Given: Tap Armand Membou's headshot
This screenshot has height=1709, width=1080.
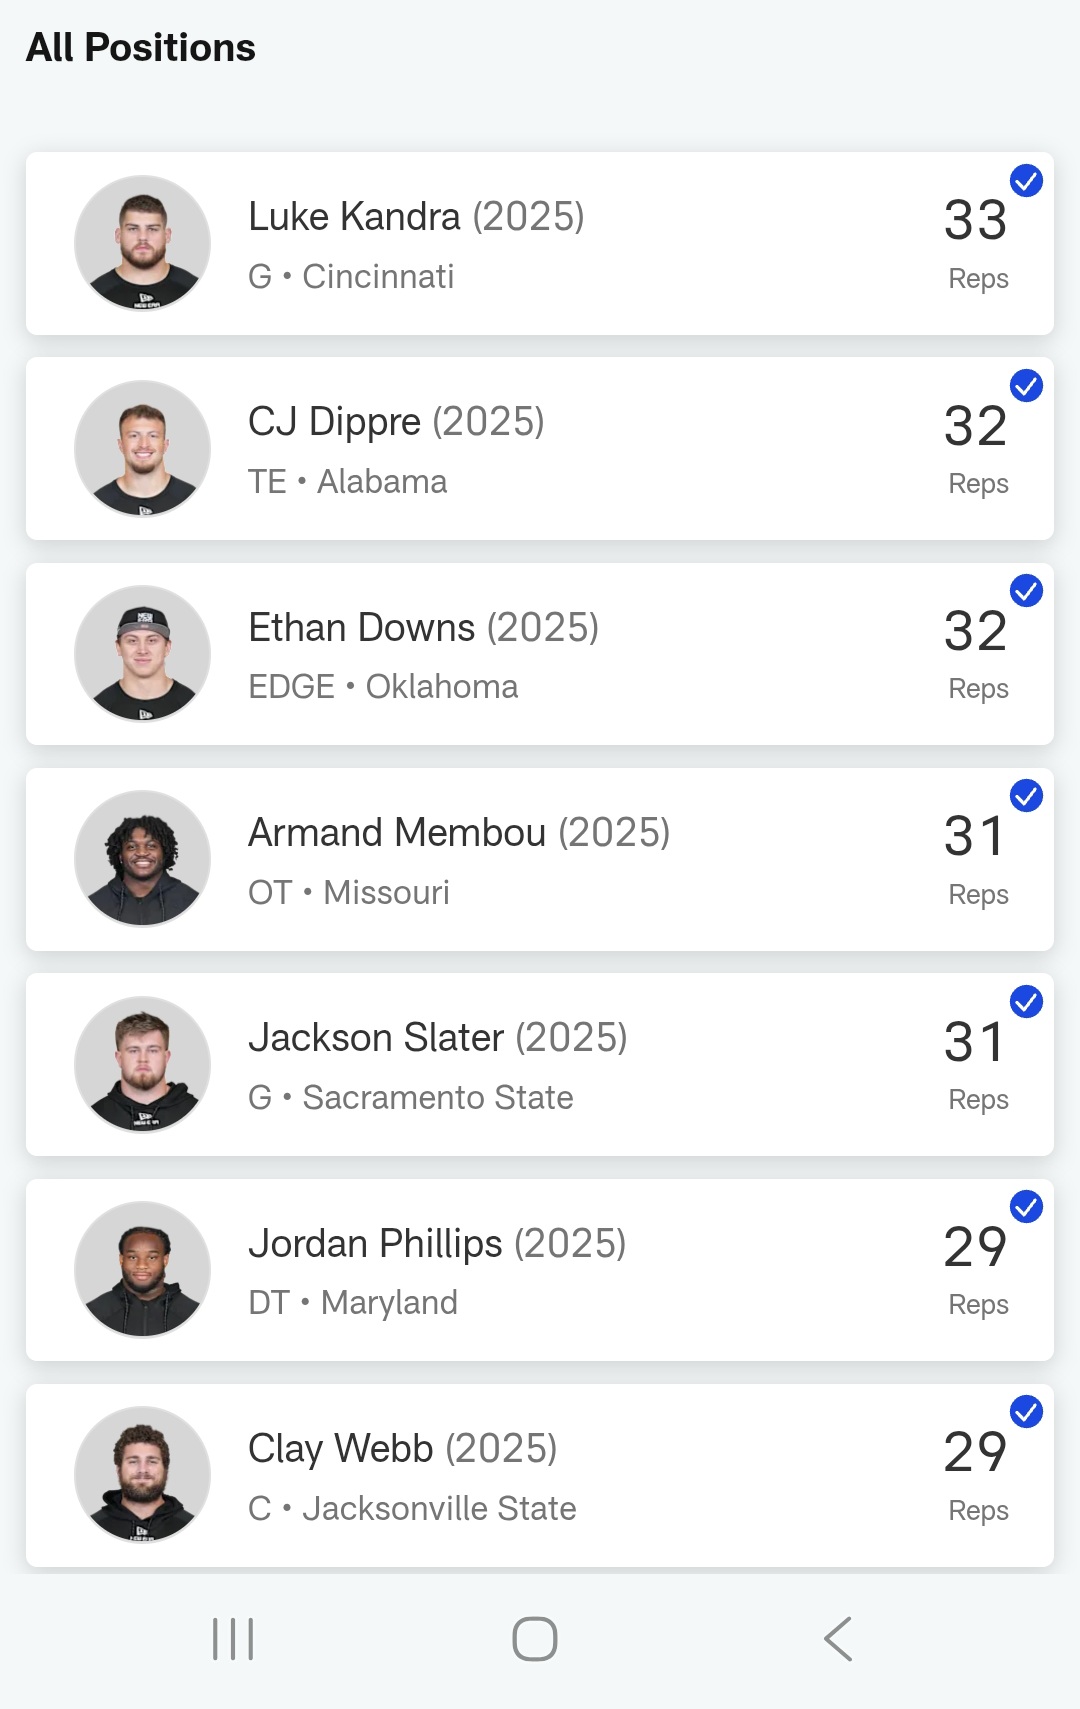Looking at the screenshot, I should (x=143, y=858).
